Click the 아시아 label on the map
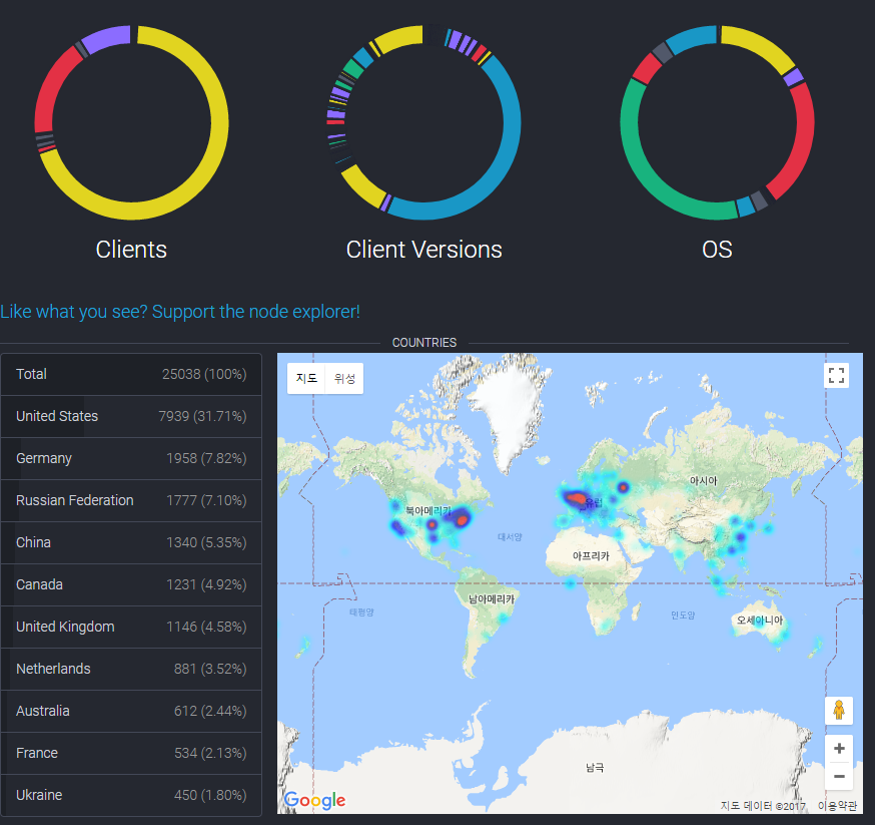Viewport: 875px width, 825px height. pos(703,481)
